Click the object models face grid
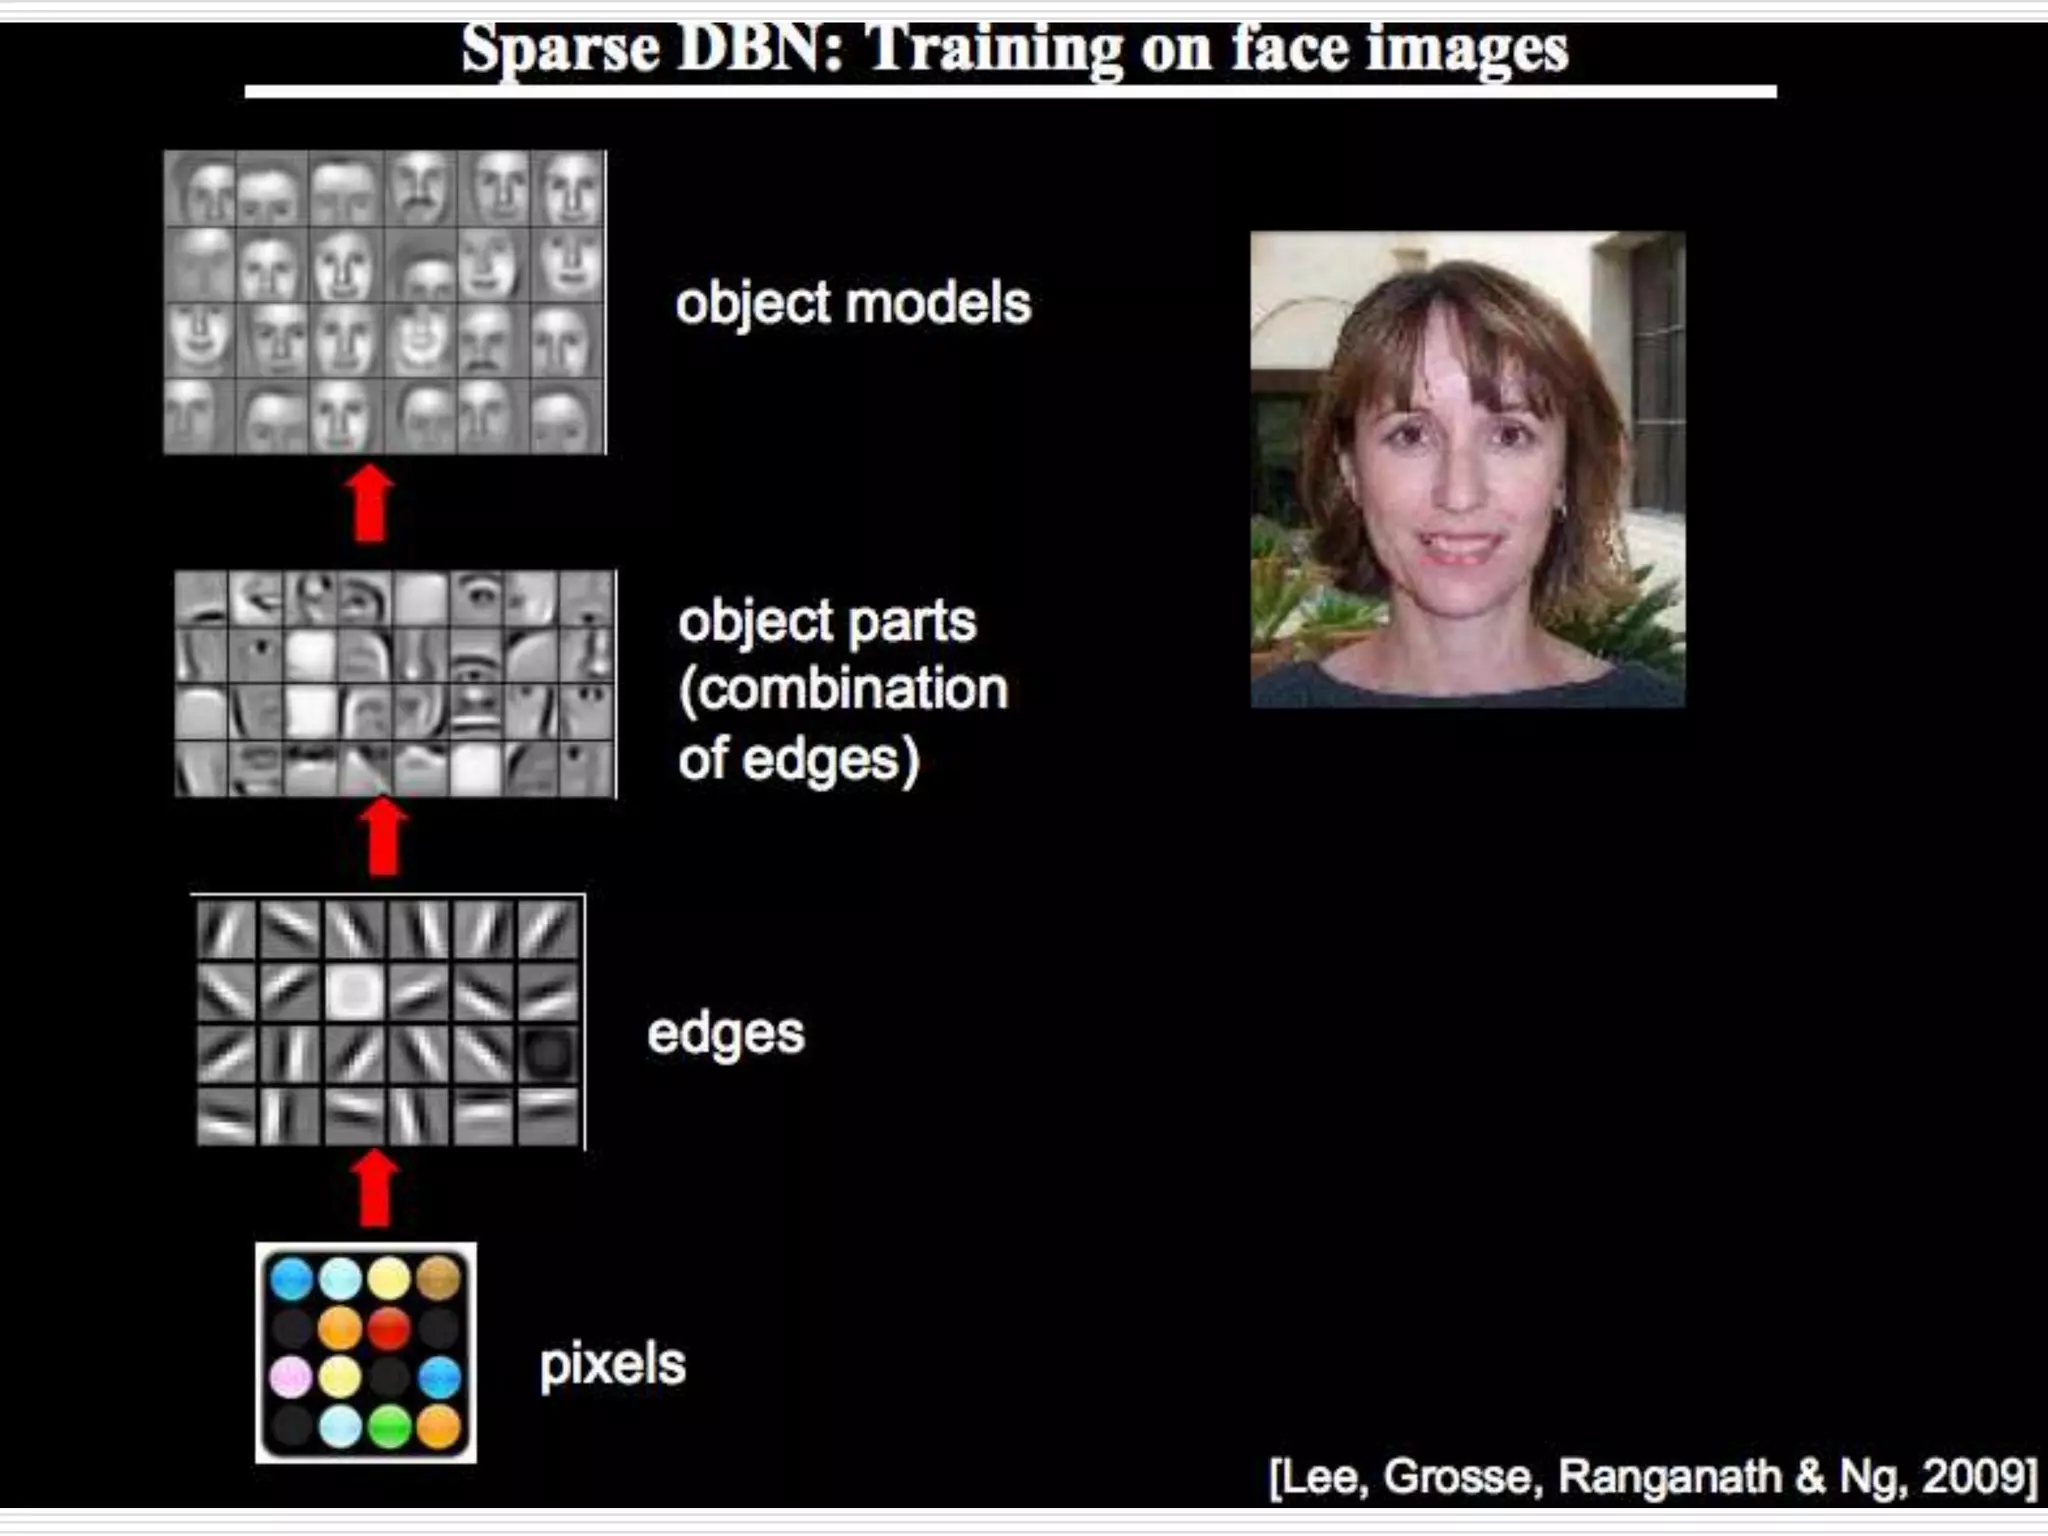2048x1536 pixels. pyautogui.click(x=385, y=302)
